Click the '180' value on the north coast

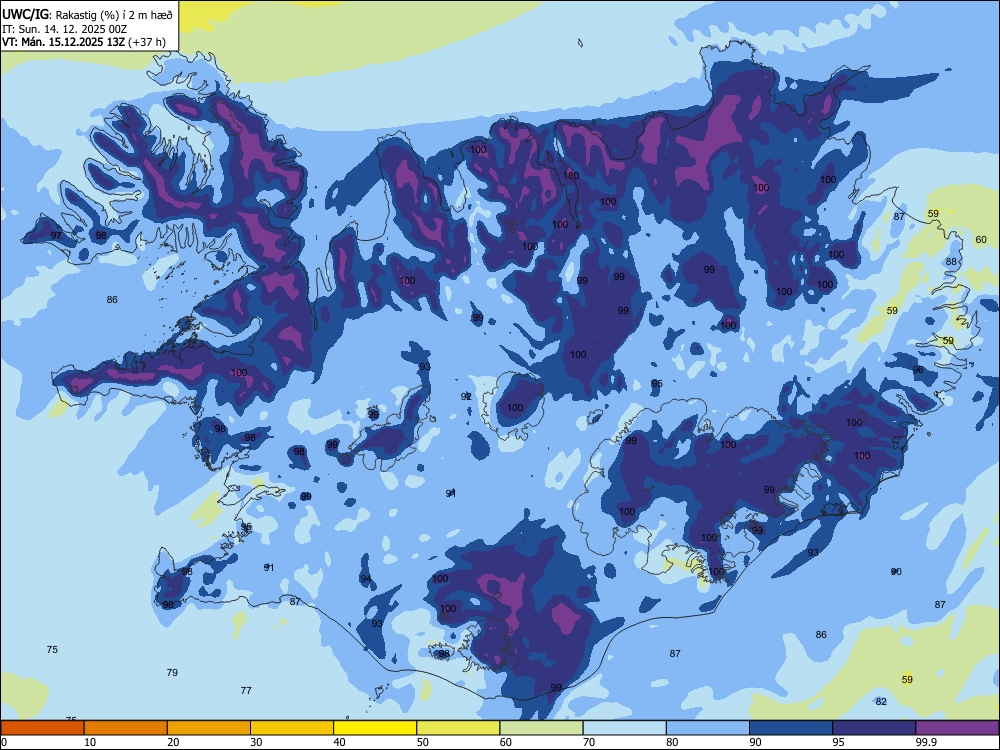tap(571, 175)
